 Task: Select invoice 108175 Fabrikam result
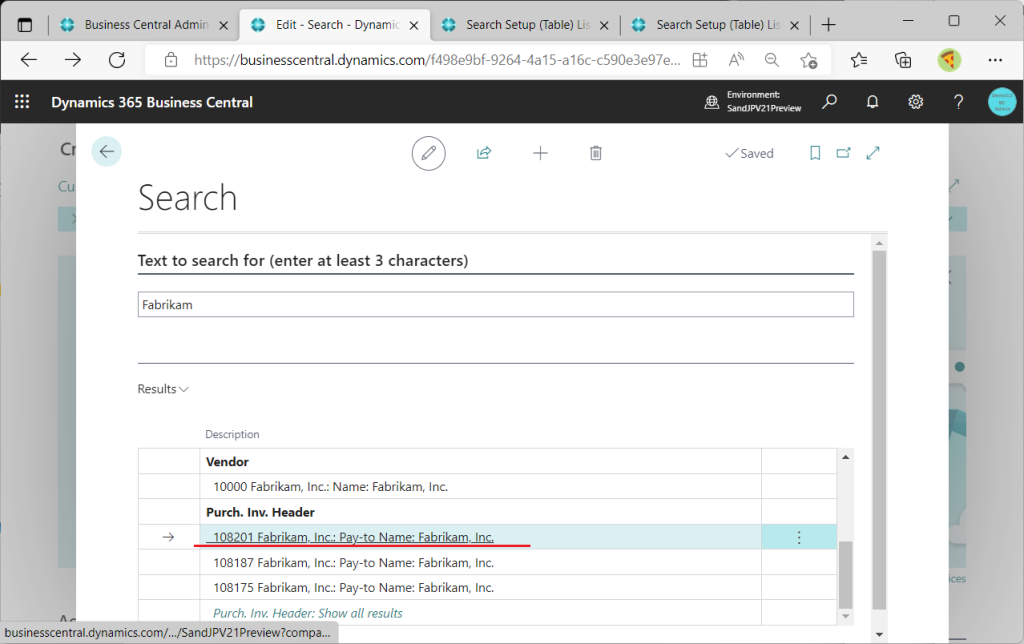coord(353,588)
